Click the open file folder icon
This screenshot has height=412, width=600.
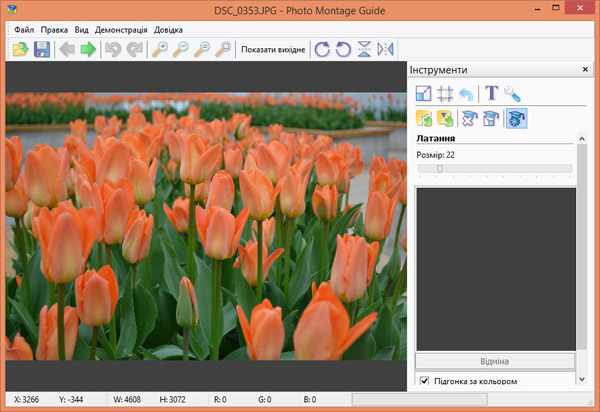[x=20, y=49]
